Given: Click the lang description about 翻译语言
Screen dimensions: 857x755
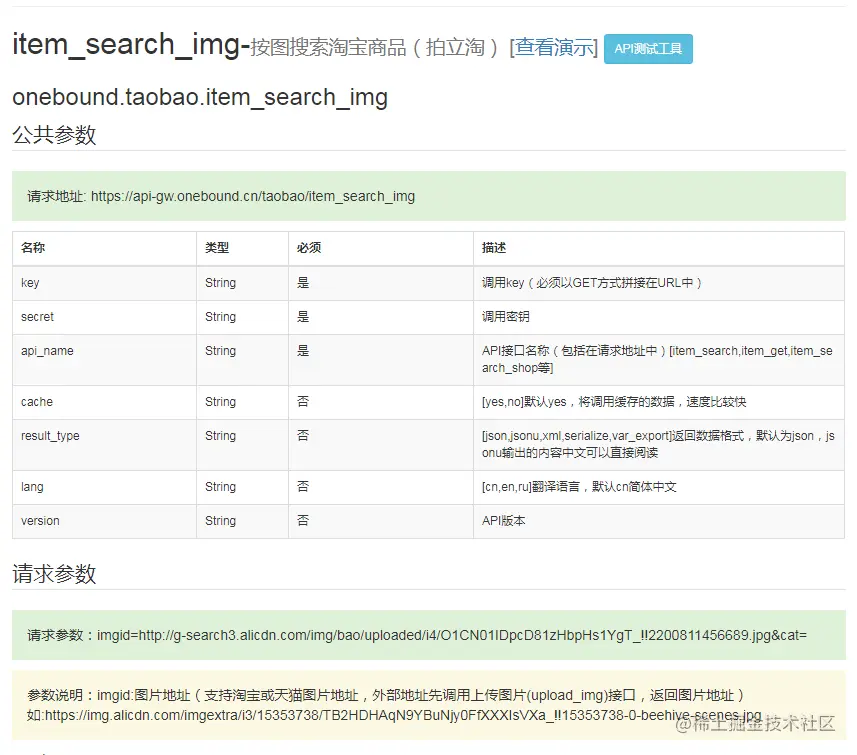Looking at the screenshot, I should click(x=579, y=487).
